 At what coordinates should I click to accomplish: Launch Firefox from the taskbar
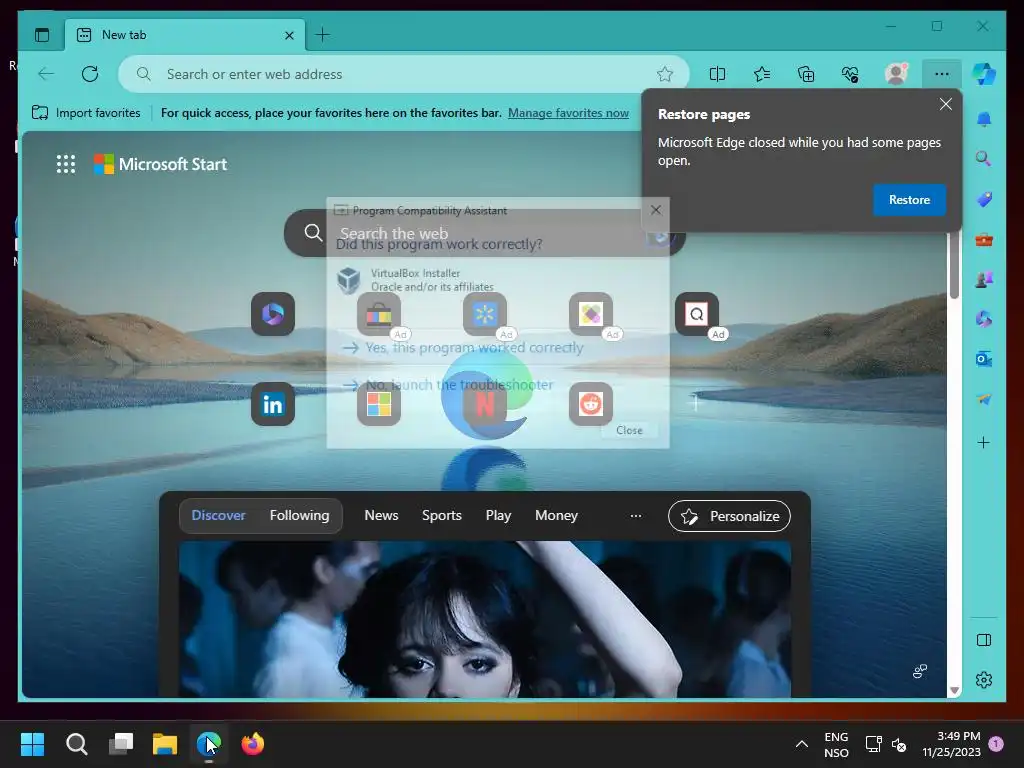(x=253, y=744)
